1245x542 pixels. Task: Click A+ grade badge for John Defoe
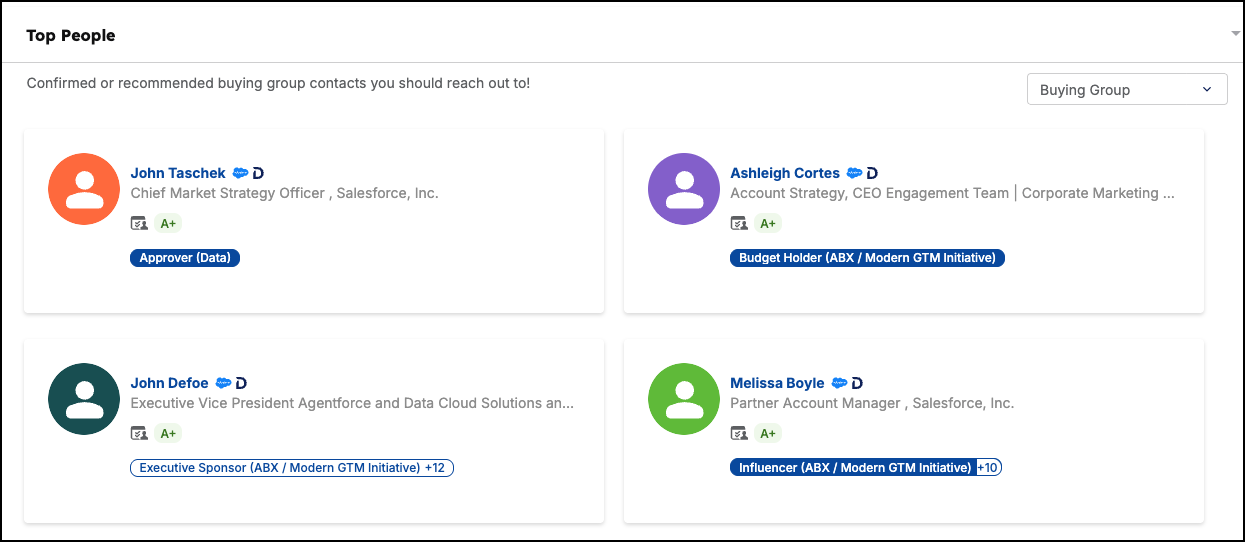(168, 434)
